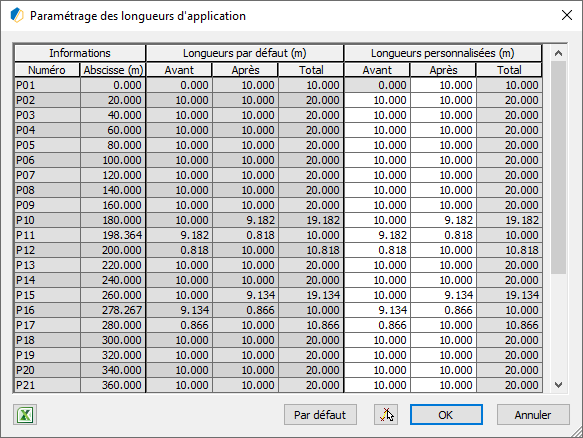583x438 pixels.
Task: Click the scrollbar down arrow
Action: click(558, 385)
